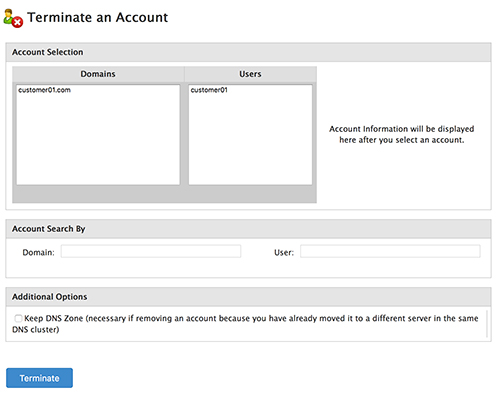Click the User: field label
The width and height of the screenshot is (500, 394).
click(x=284, y=253)
